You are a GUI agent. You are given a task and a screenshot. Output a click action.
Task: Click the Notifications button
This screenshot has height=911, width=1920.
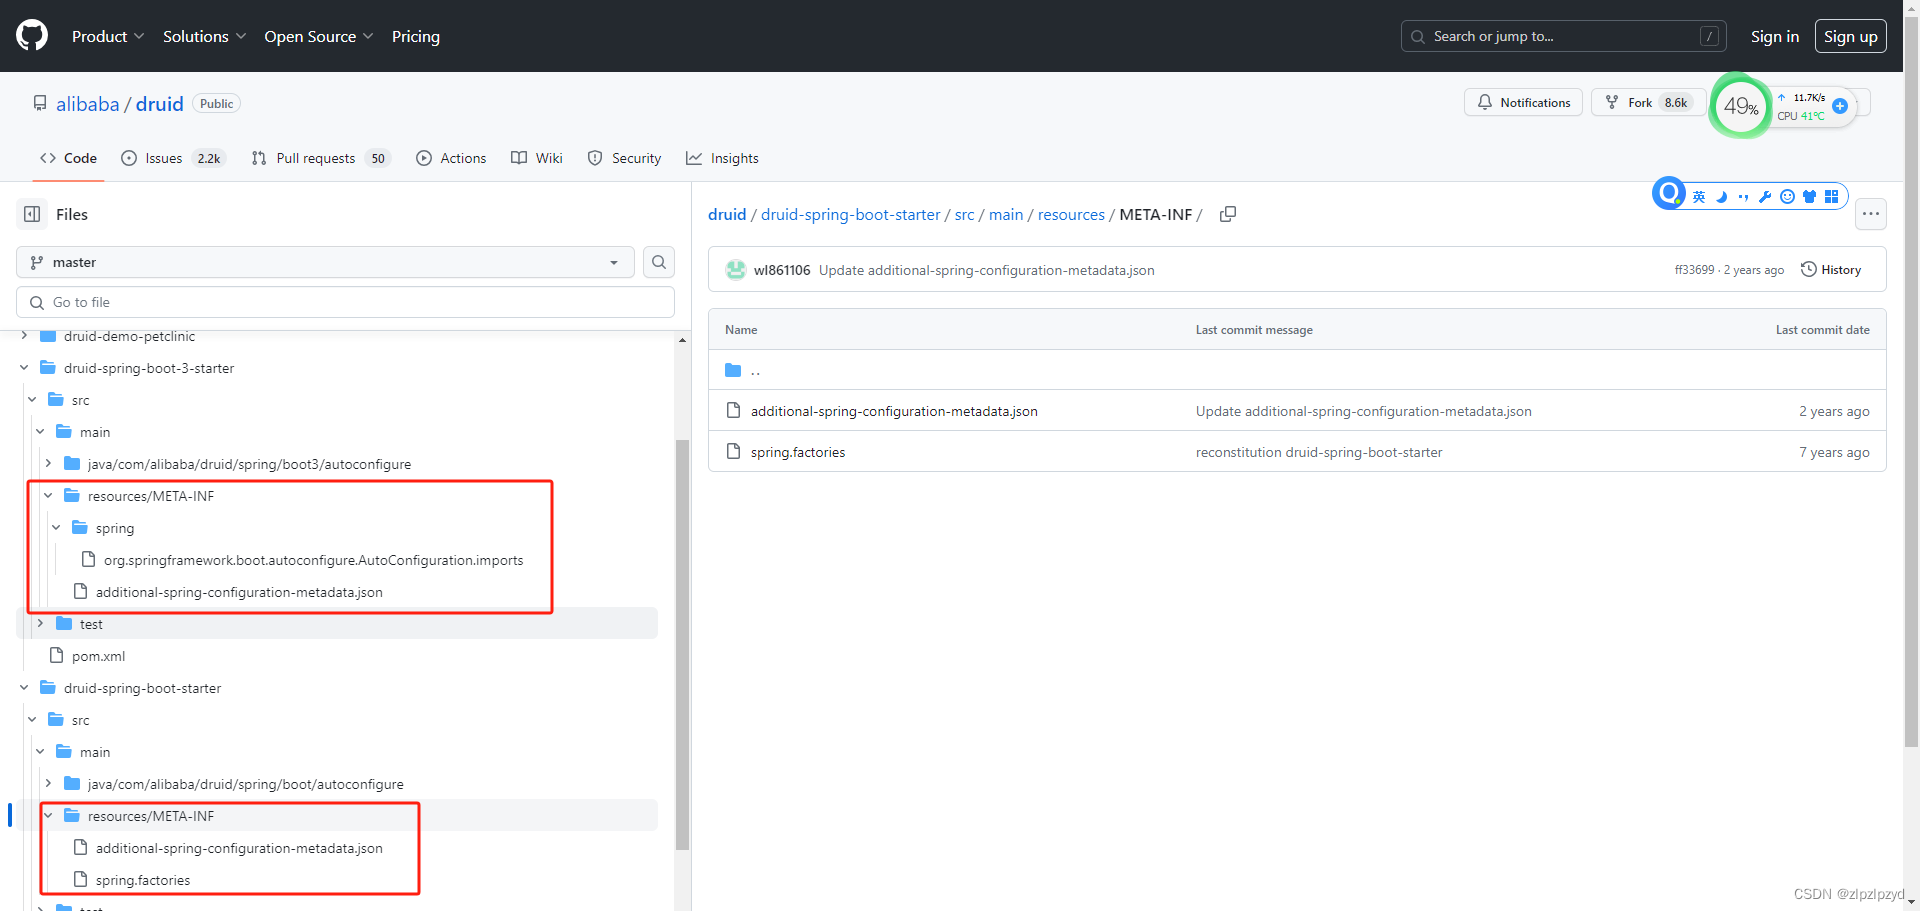point(1524,103)
